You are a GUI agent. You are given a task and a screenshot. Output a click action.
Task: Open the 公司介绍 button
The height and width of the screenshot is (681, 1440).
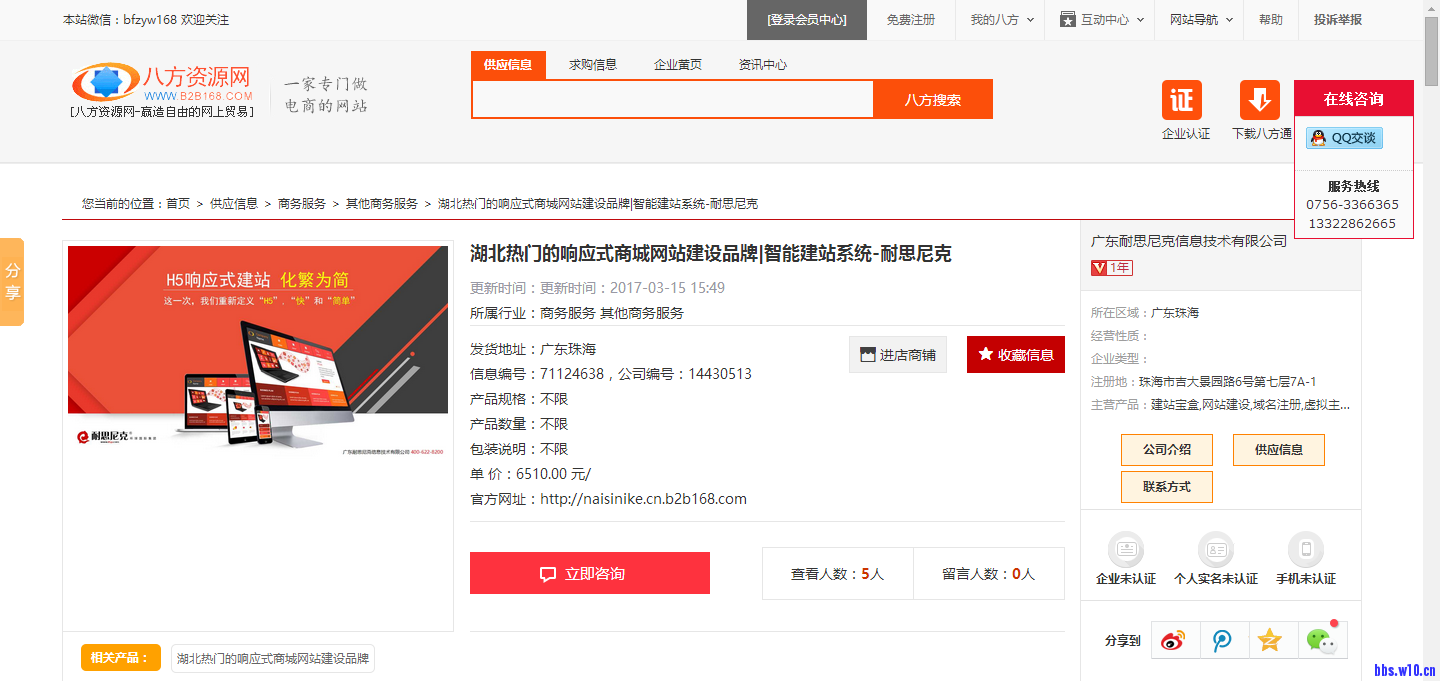(x=1167, y=450)
